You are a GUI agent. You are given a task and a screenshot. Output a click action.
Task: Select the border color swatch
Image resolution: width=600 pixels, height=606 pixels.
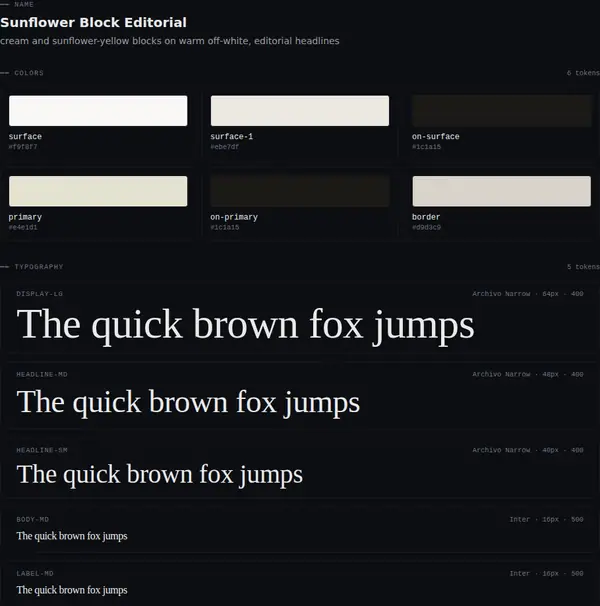coord(502,191)
